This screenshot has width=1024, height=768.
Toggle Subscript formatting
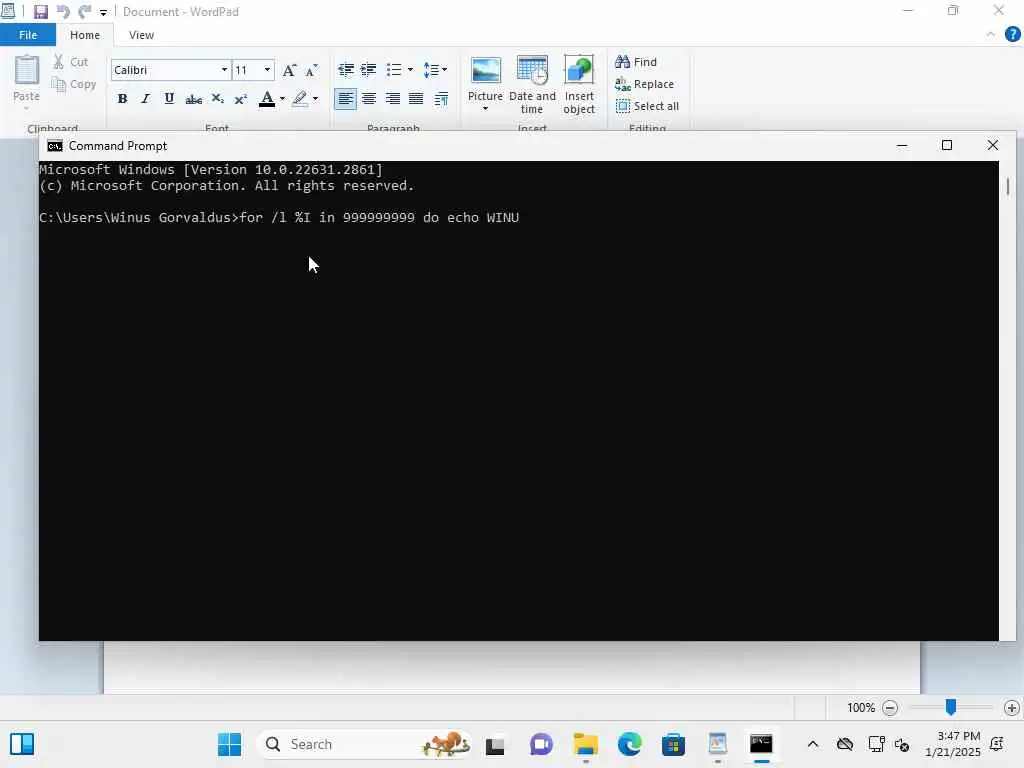click(217, 99)
